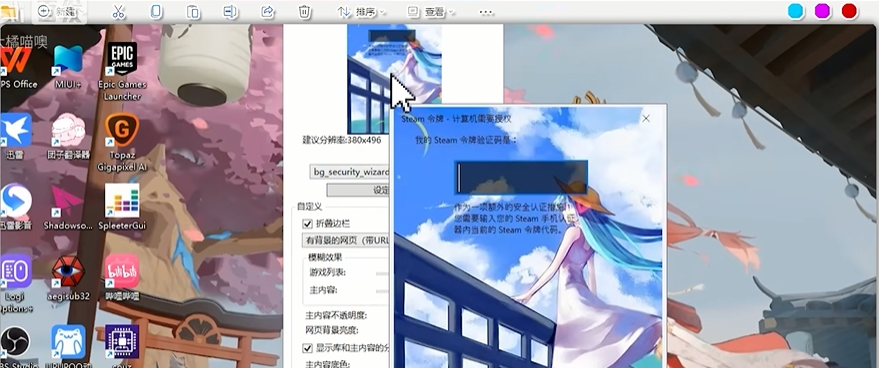Open the aegisub32 desktop shortcut

pyautogui.click(x=68, y=278)
